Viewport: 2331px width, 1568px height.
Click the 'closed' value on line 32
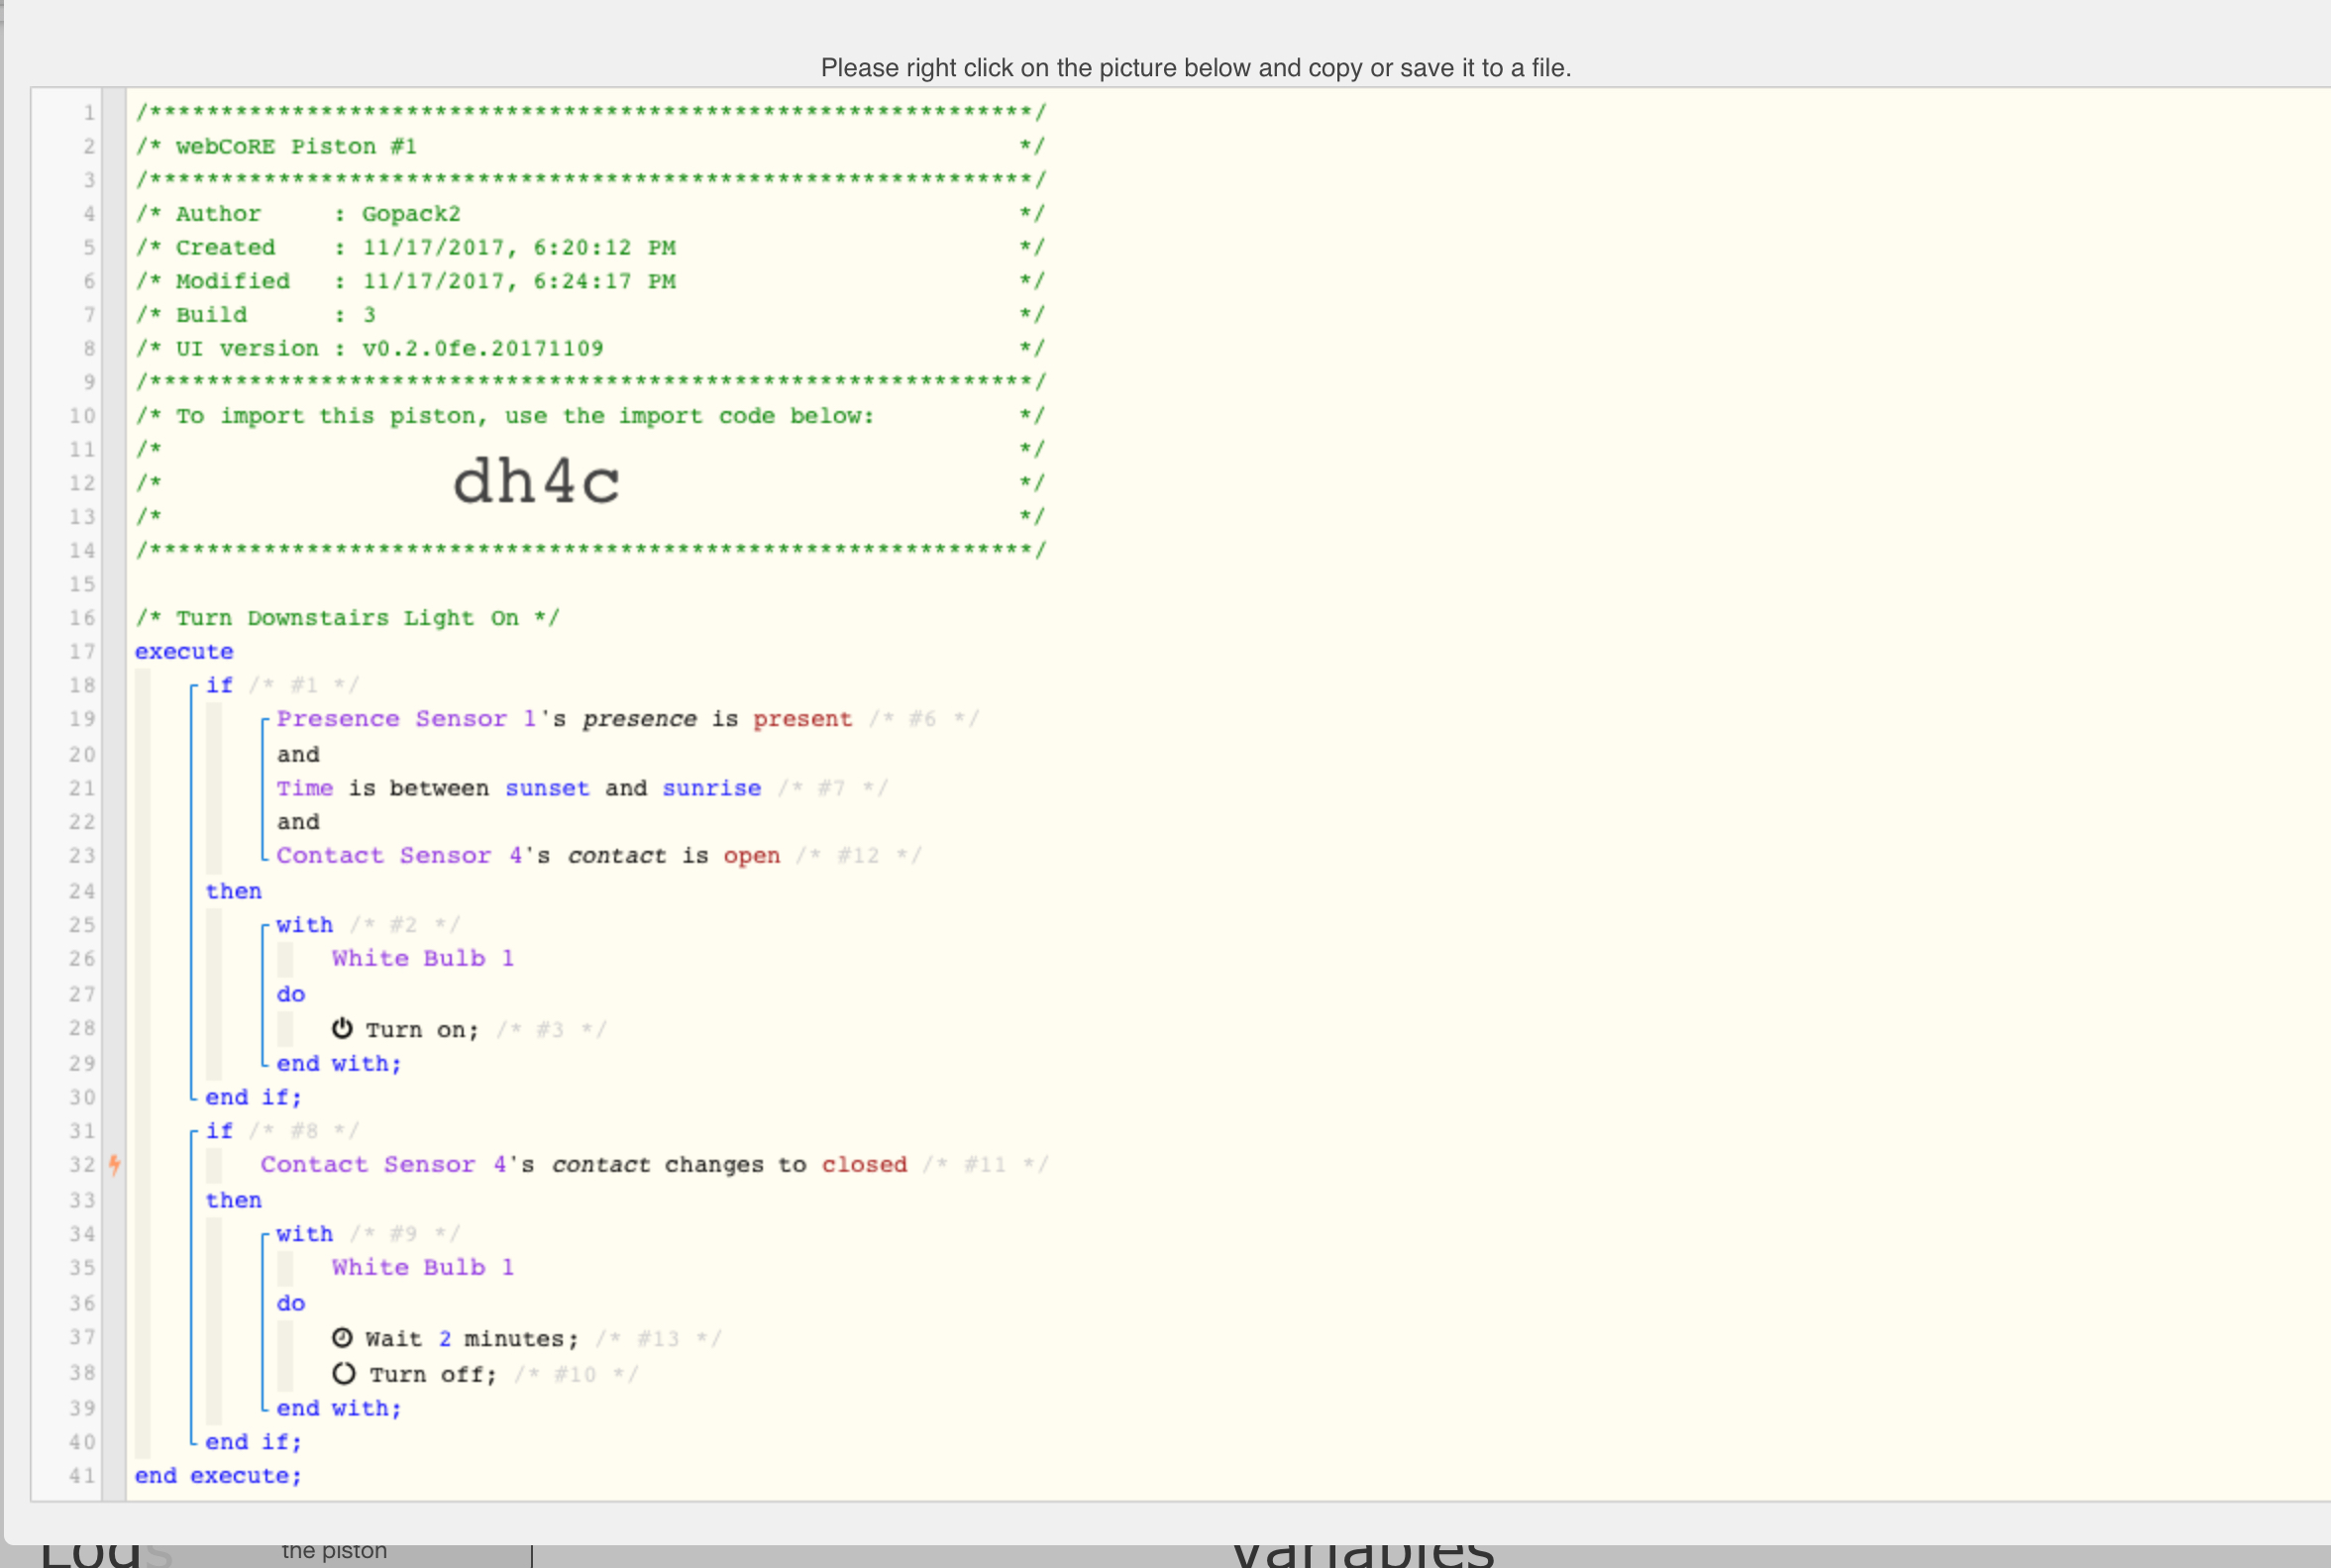click(x=864, y=1165)
